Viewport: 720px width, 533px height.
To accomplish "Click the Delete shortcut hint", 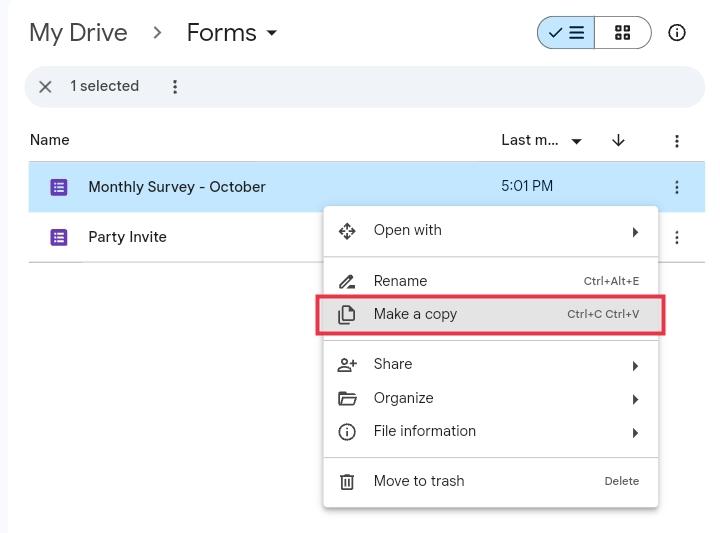I will 622,481.
